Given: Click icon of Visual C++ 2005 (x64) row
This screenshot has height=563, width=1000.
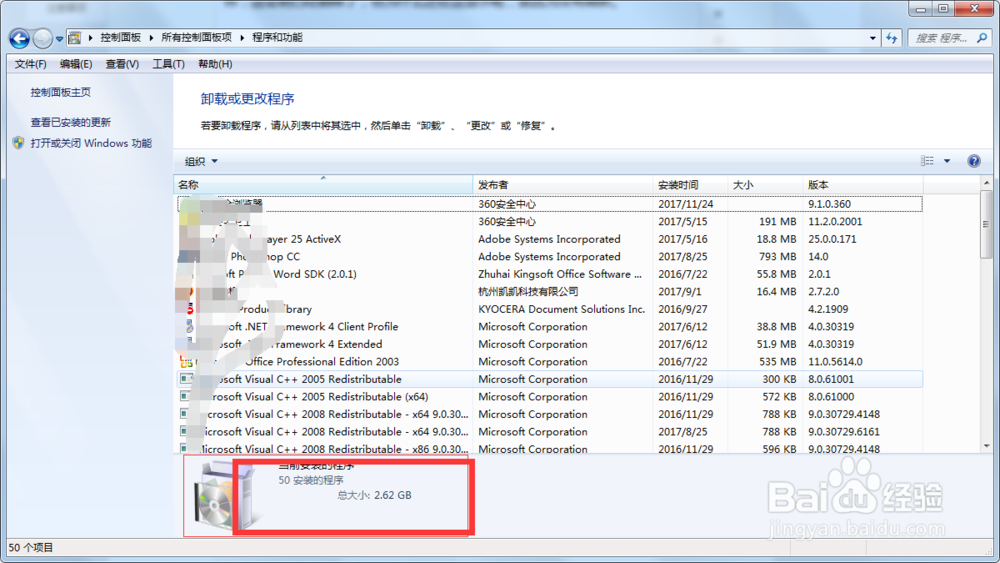Looking at the screenshot, I should click(x=185, y=396).
